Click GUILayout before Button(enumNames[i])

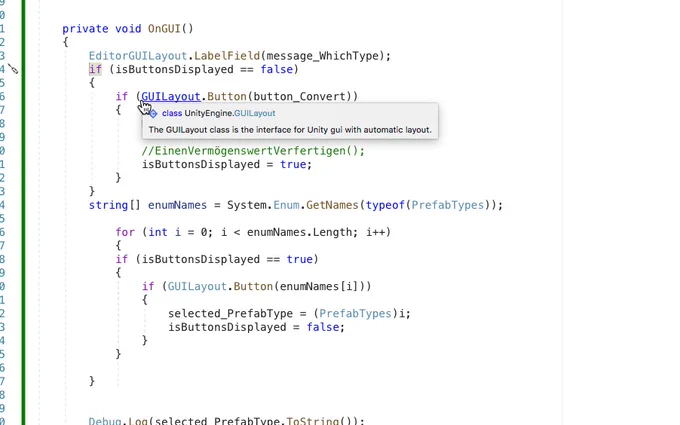[x=197, y=286]
